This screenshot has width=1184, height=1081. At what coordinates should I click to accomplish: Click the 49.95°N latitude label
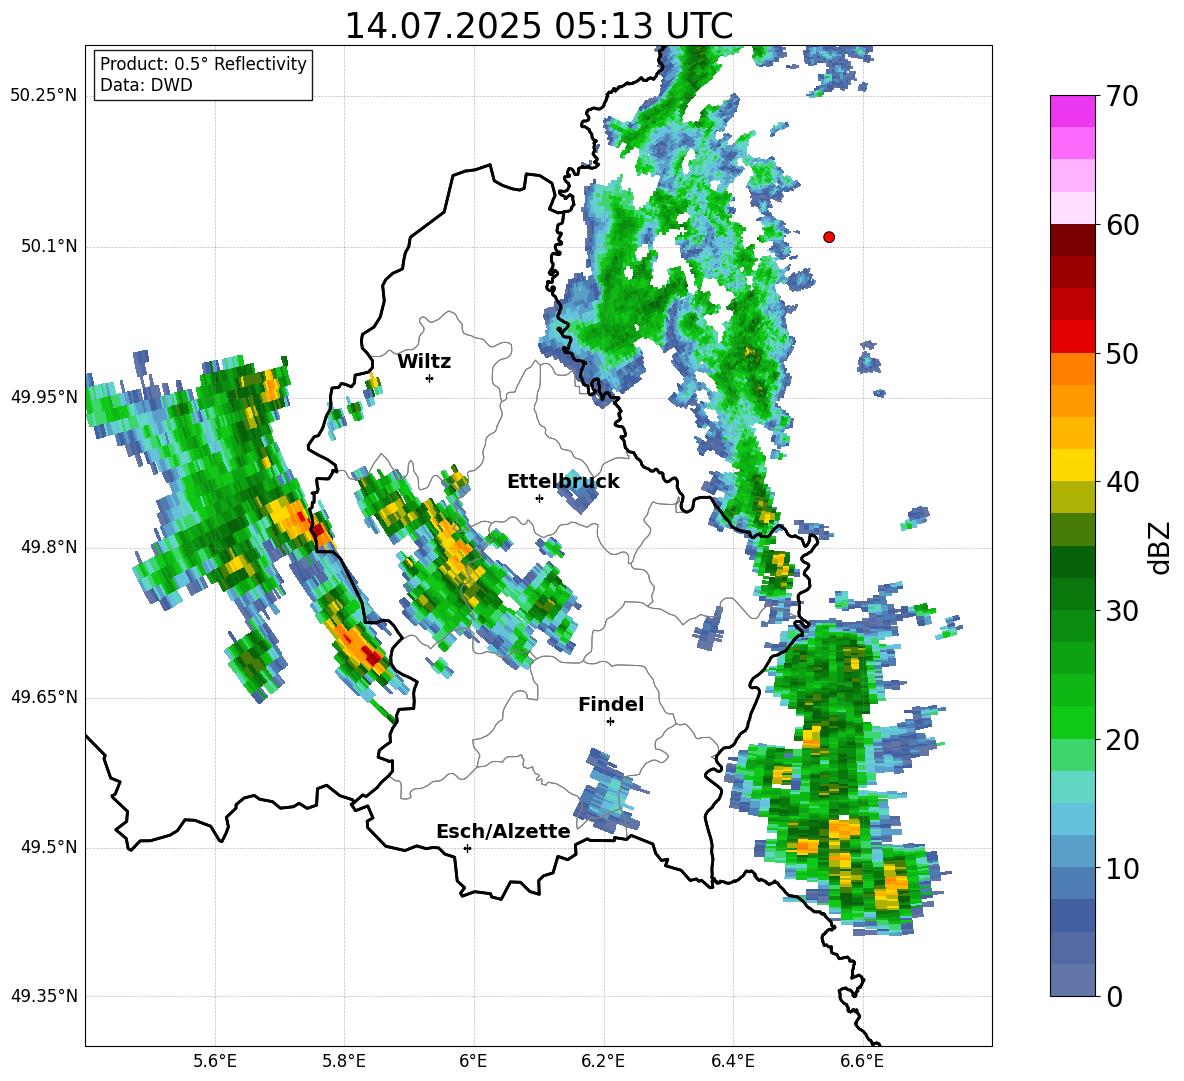tap(43, 397)
